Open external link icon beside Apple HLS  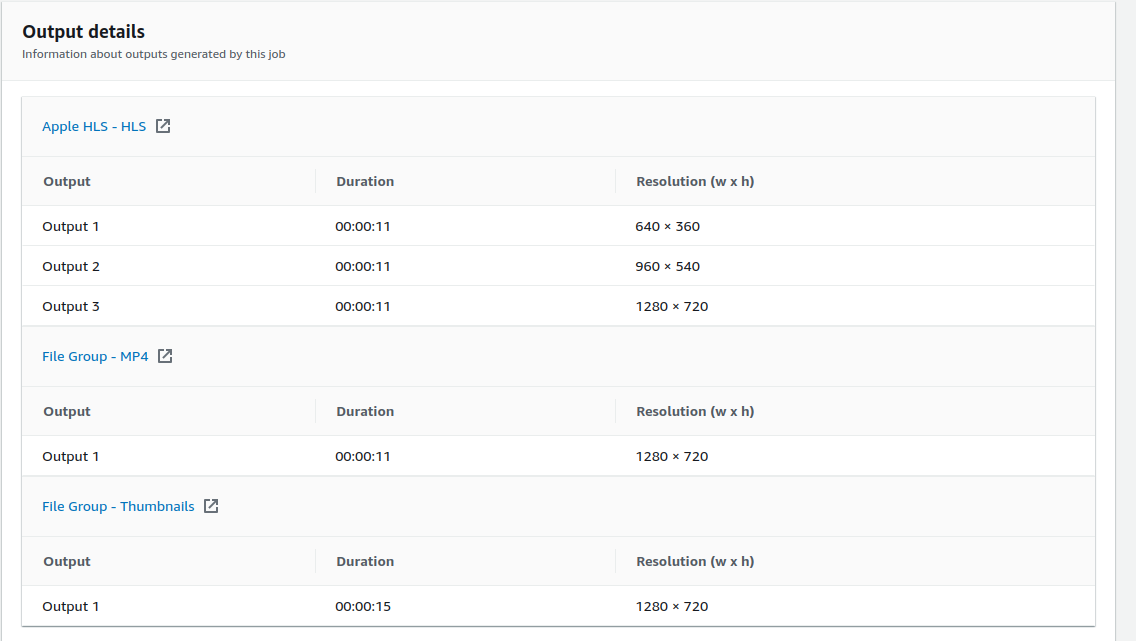click(x=163, y=126)
